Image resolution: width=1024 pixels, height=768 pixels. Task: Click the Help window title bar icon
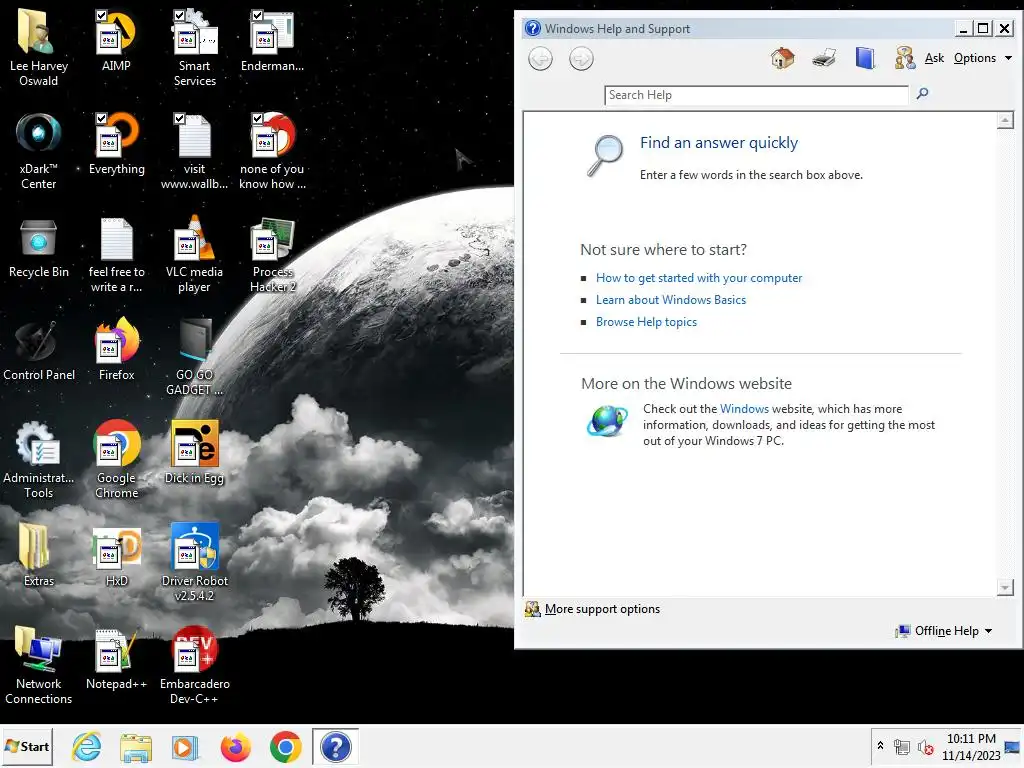tap(533, 28)
